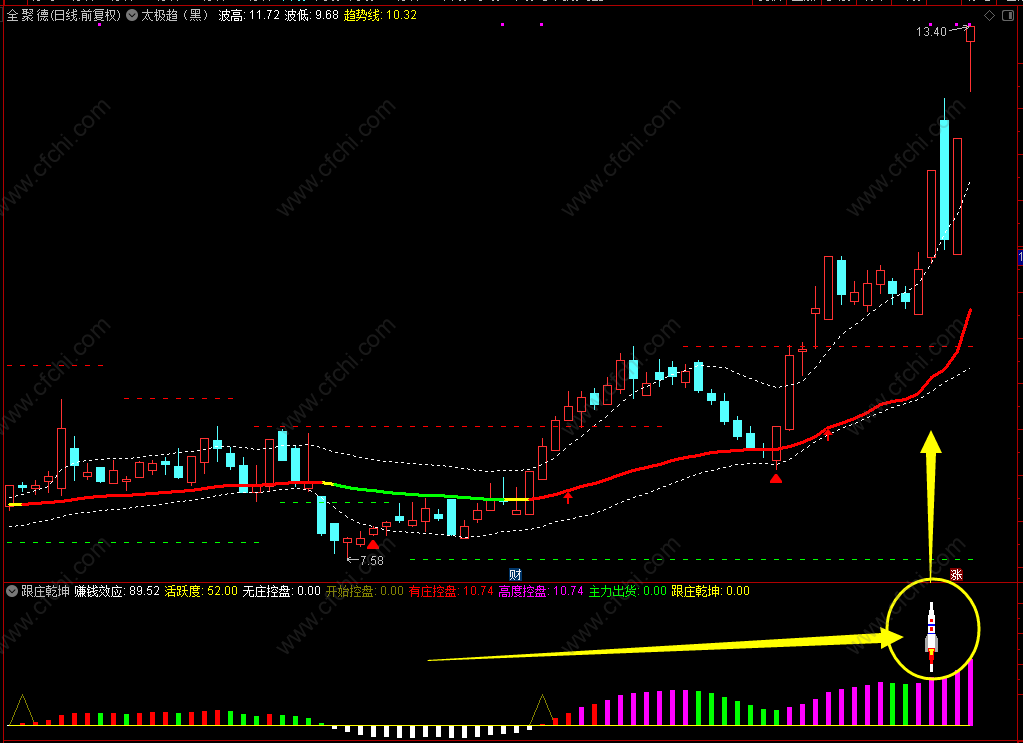
Task: Click the 太极趋(黑) indicator name
Action: coord(175,15)
